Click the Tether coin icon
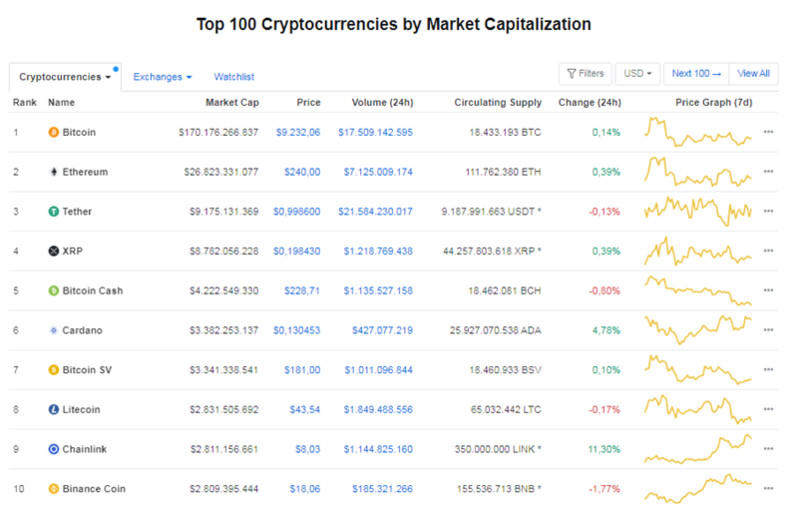Image resolution: width=798 pixels, height=508 pixels. [x=54, y=211]
